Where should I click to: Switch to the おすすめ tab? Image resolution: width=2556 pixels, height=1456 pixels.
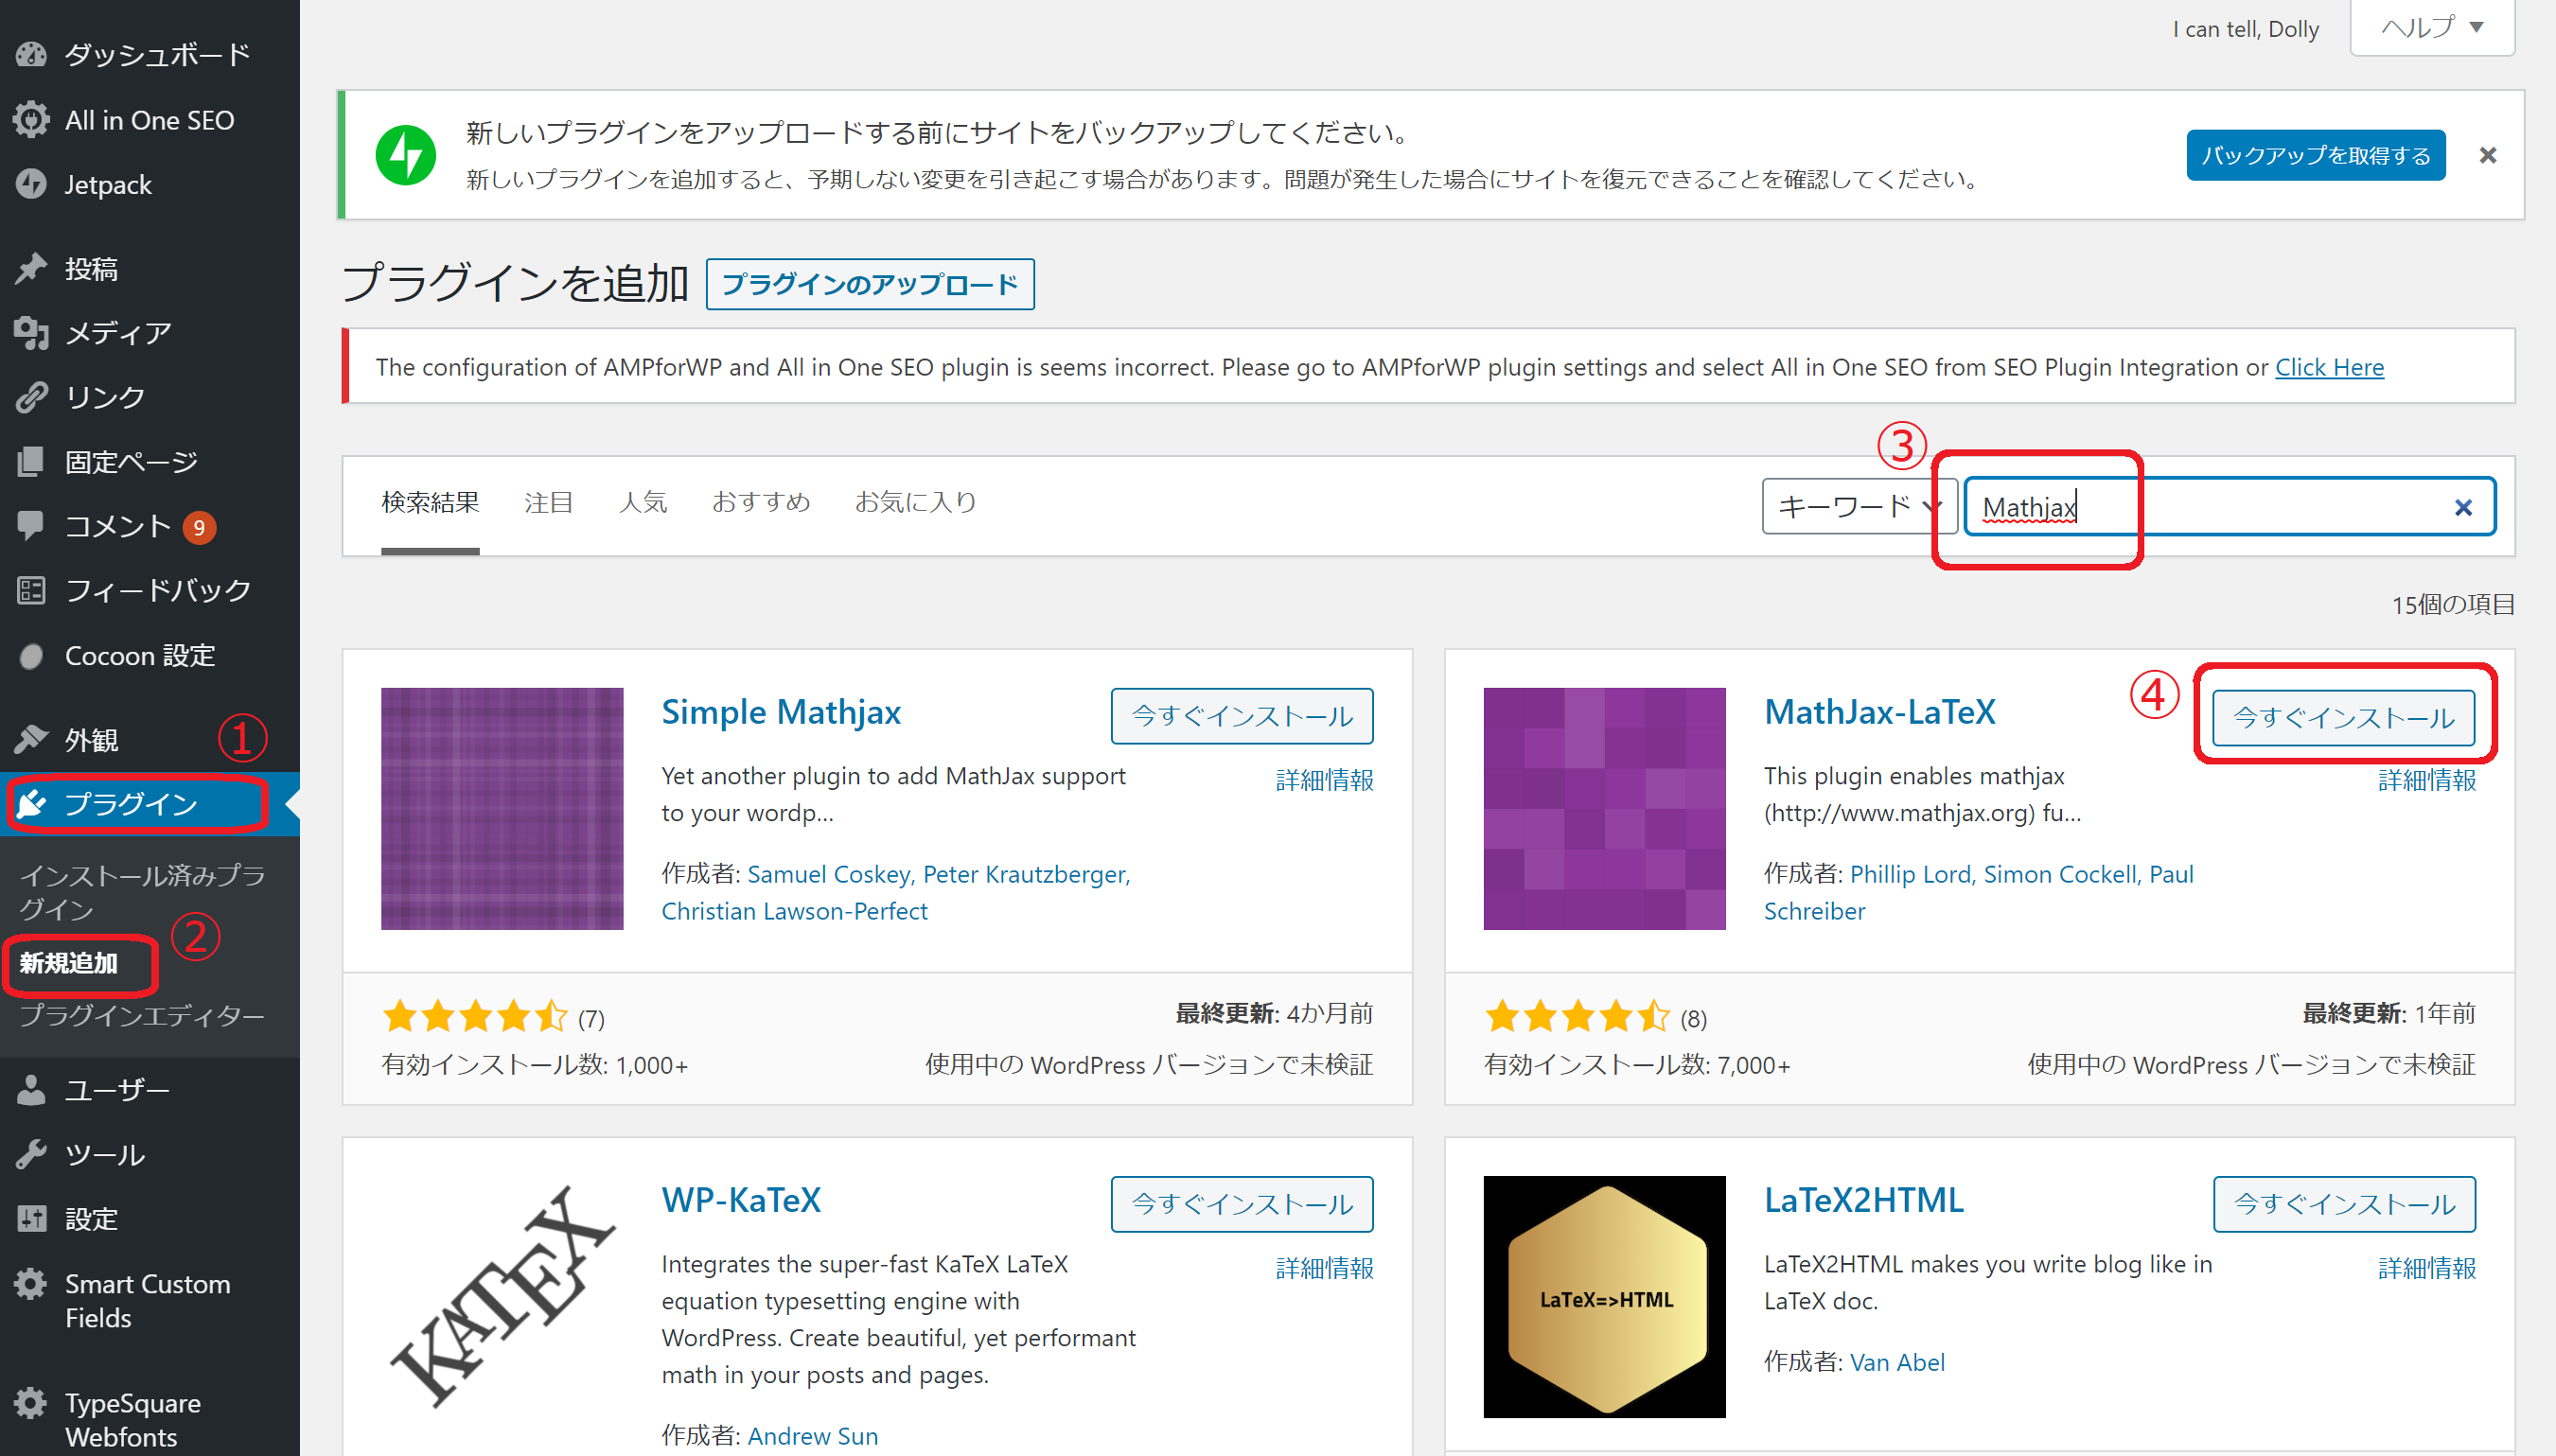761,502
